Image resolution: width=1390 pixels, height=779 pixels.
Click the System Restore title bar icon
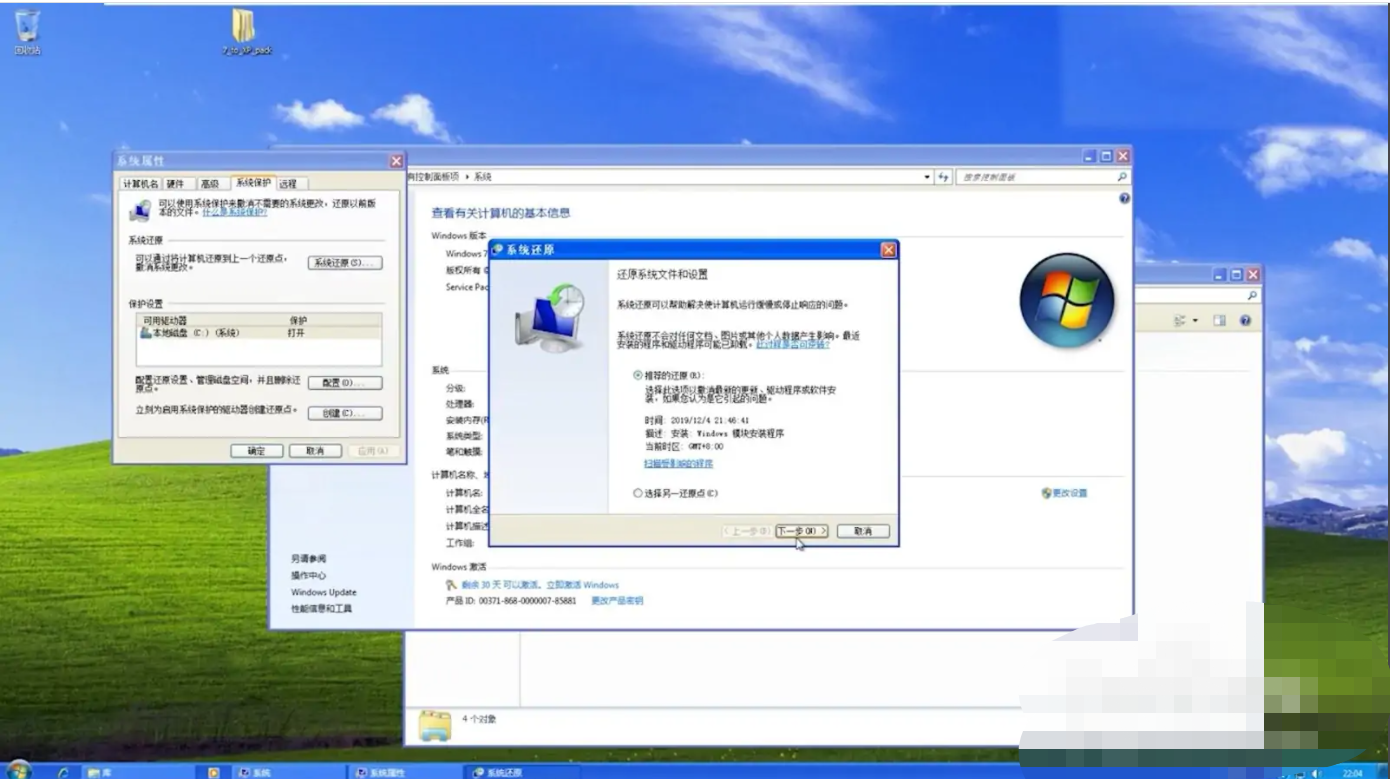point(498,250)
